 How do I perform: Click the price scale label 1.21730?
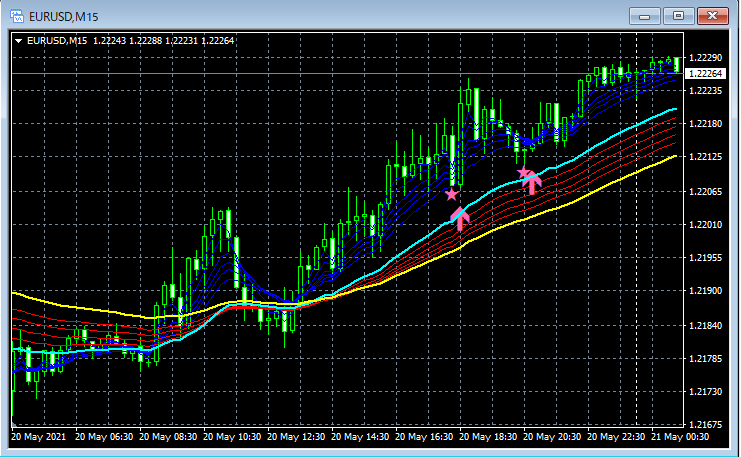[706, 392]
